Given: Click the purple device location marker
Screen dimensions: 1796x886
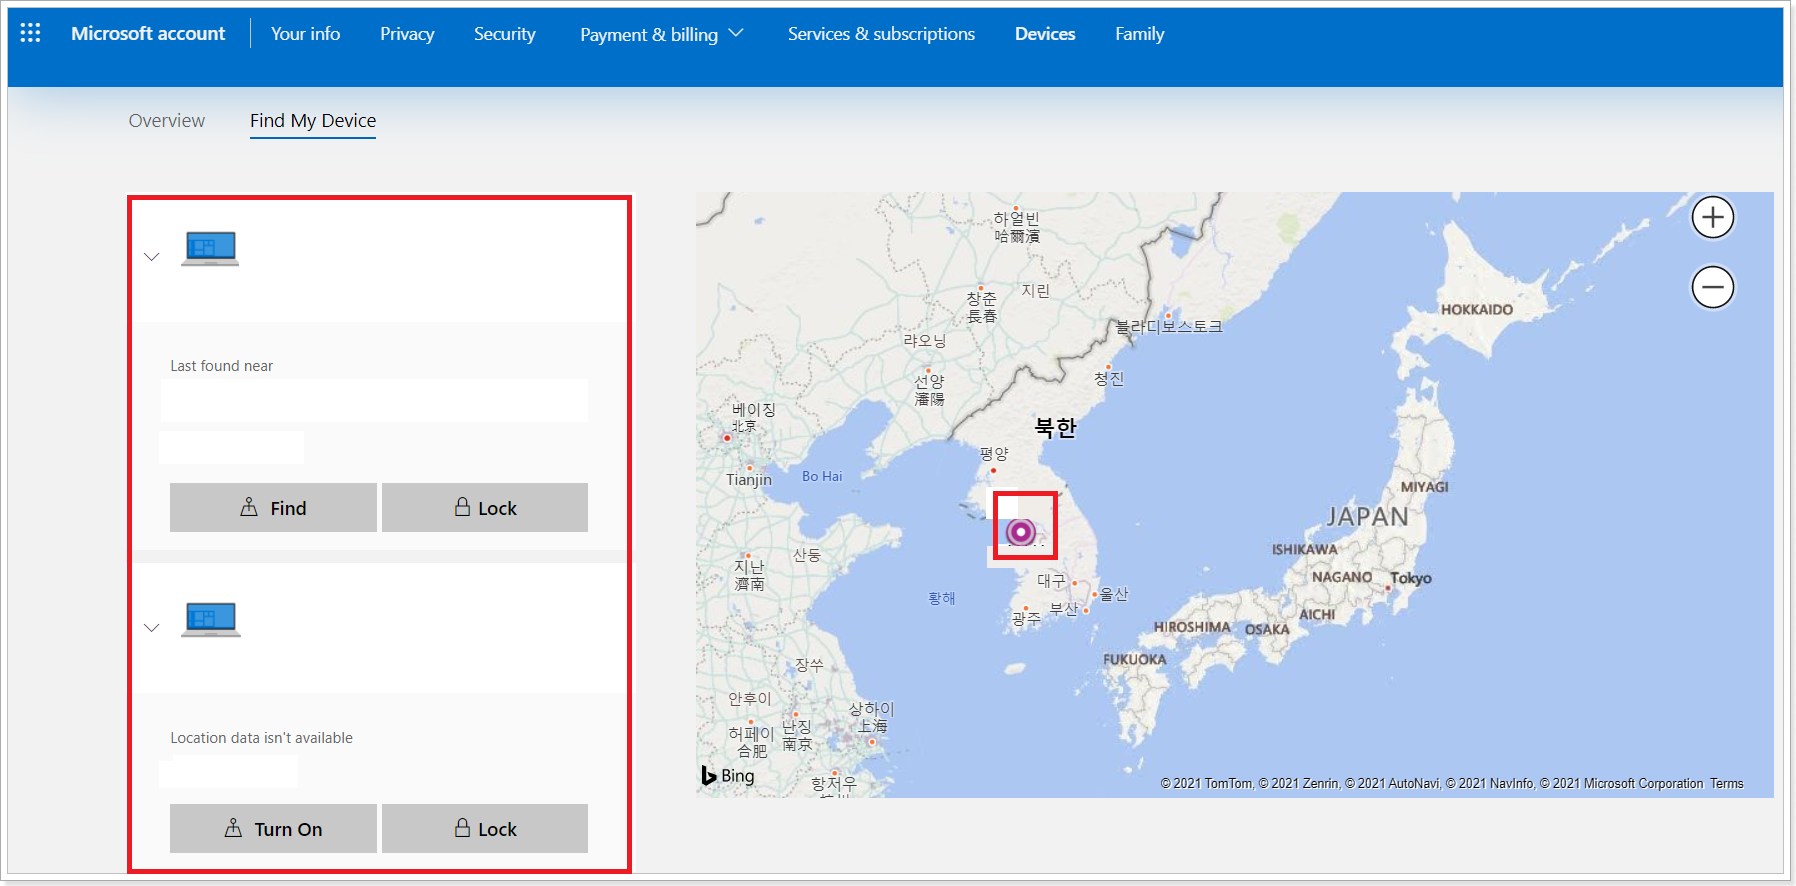Looking at the screenshot, I should click(x=1021, y=531).
